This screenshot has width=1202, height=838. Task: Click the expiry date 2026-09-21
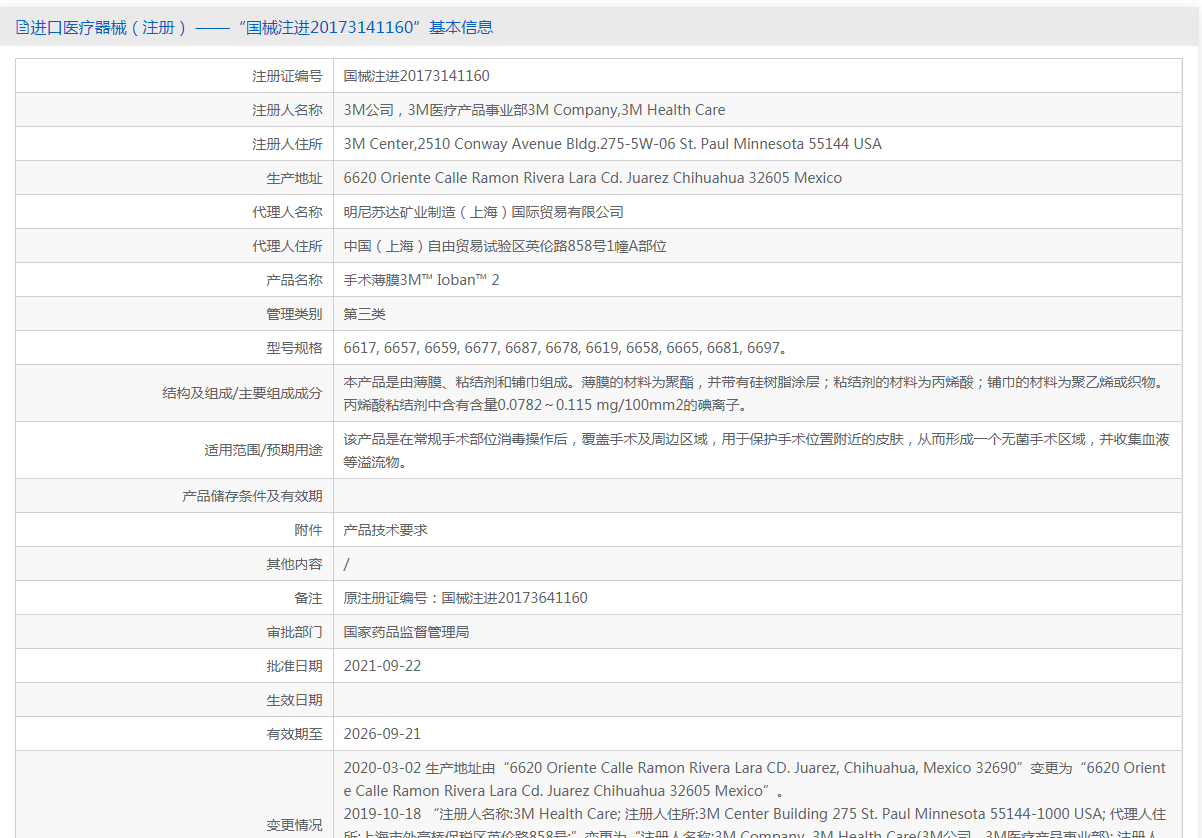(383, 734)
